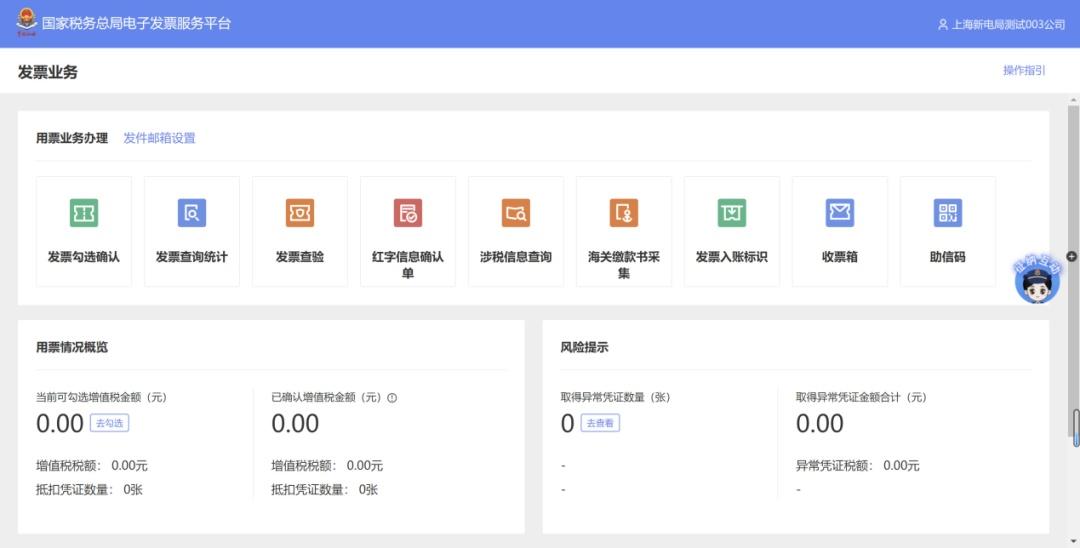Image resolution: width=1080 pixels, height=548 pixels.
Task: Click 取得异常凭证数量（张） label
Action: 616,397
